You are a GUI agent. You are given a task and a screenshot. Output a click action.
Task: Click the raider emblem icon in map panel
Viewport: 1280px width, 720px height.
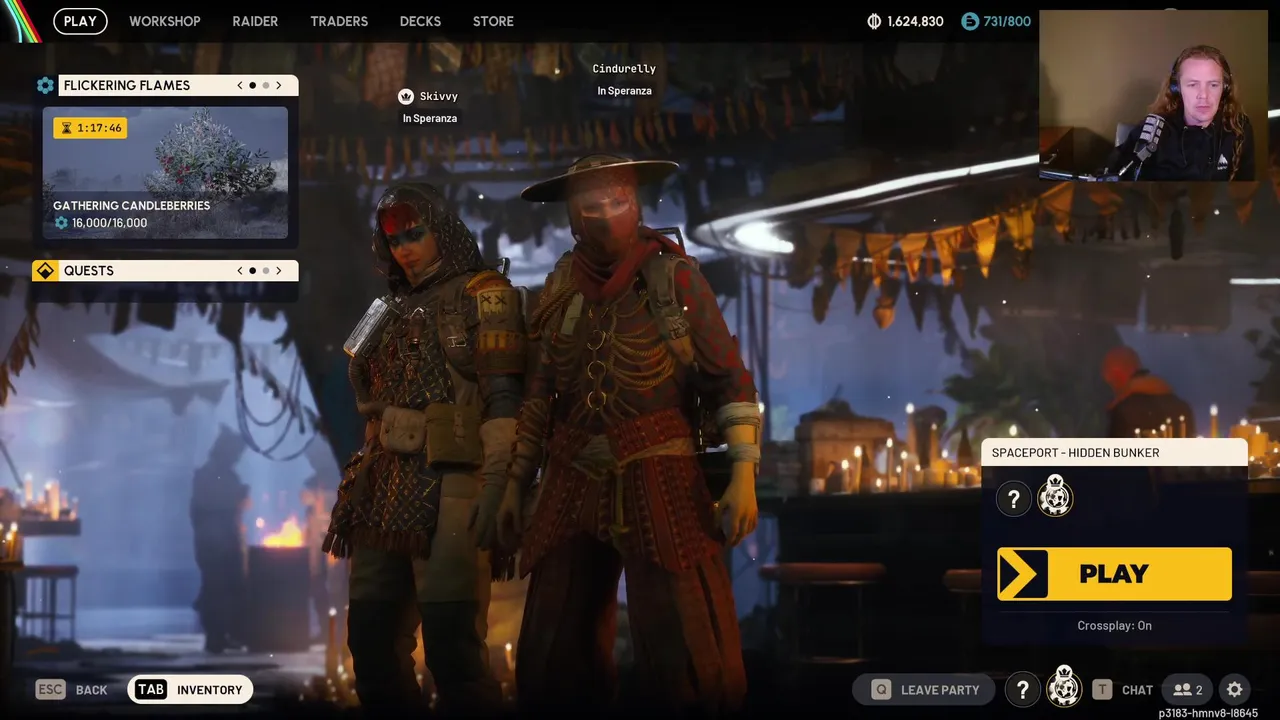[1055, 497]
